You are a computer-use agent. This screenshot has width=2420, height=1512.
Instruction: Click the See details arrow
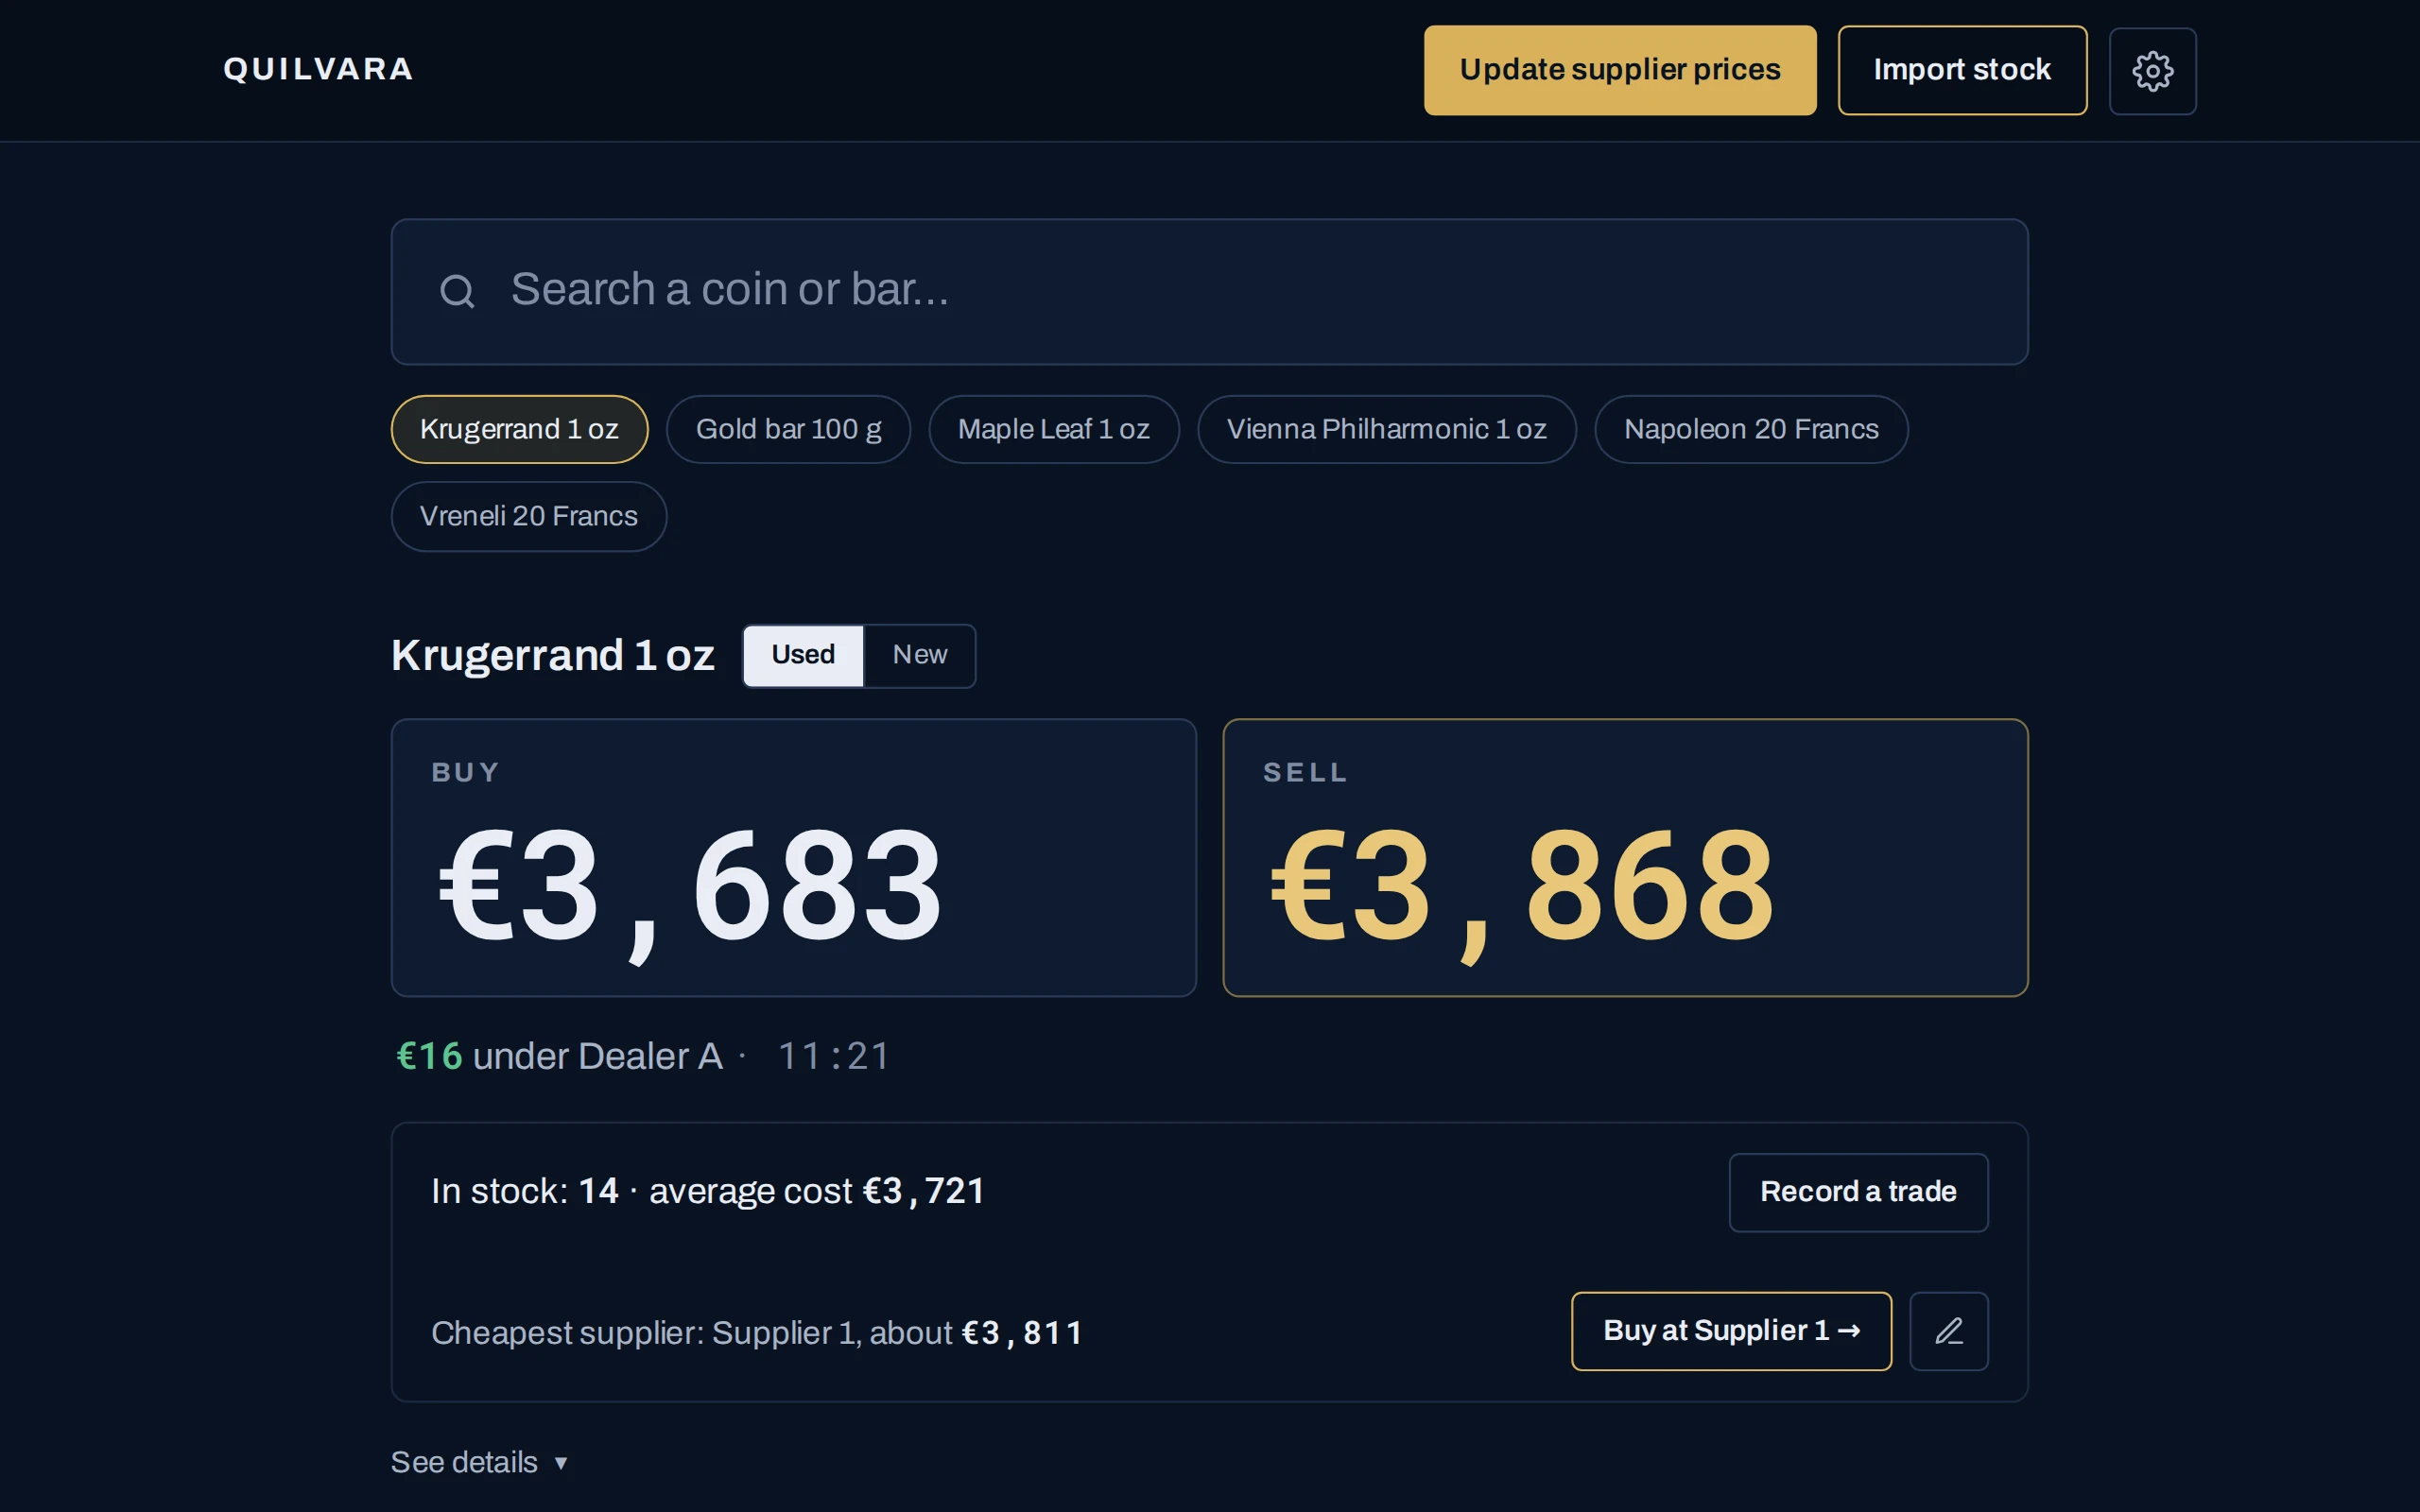pyautogui.click(x=561, y=1463)
